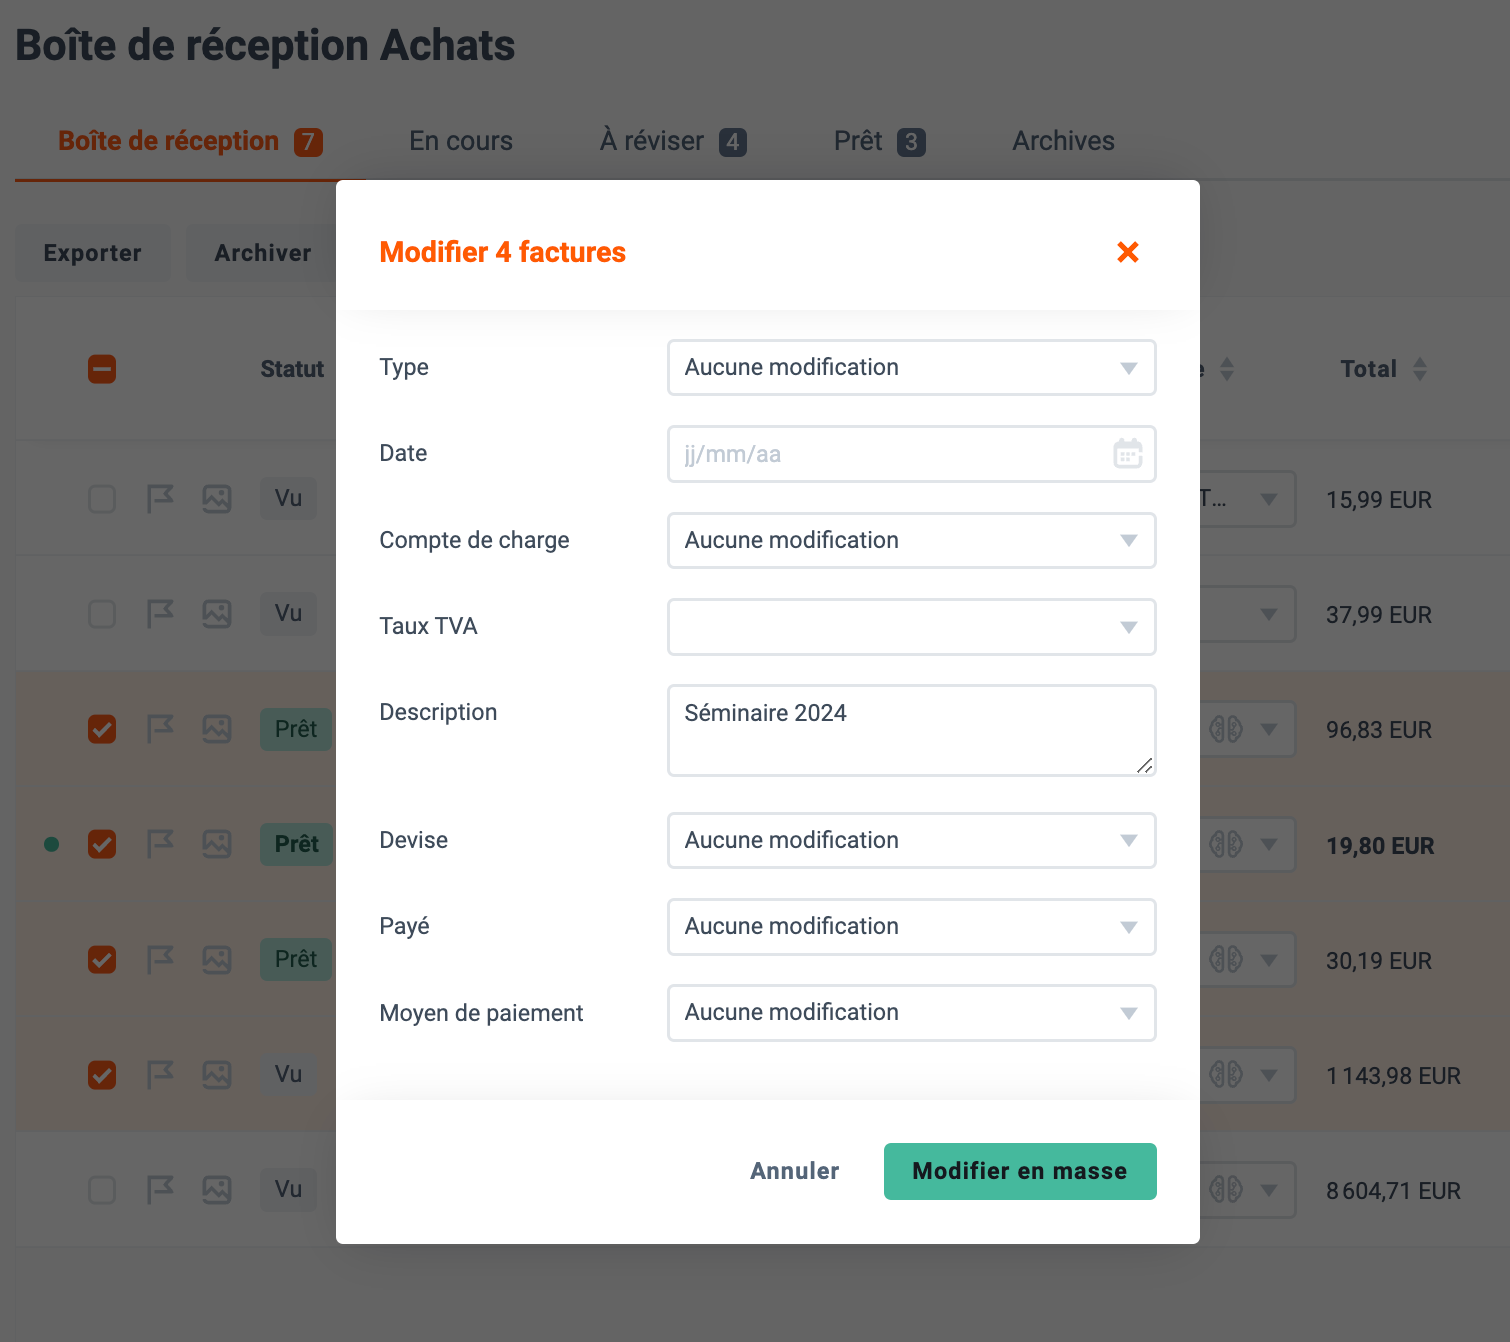Click Modifier en masse button

coord(1020,1171)
